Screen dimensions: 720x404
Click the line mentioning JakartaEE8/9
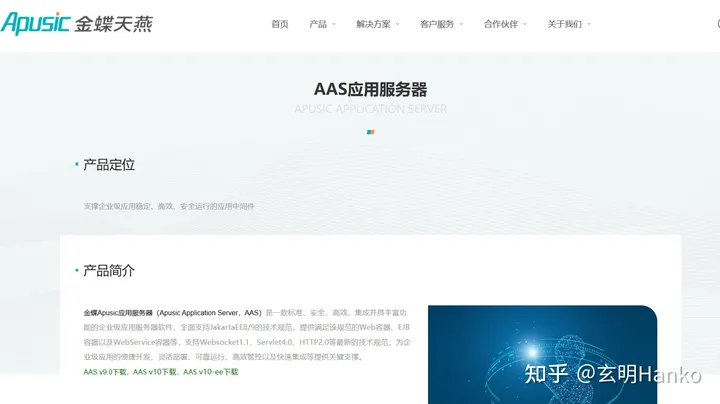click(x=247, y=327)
